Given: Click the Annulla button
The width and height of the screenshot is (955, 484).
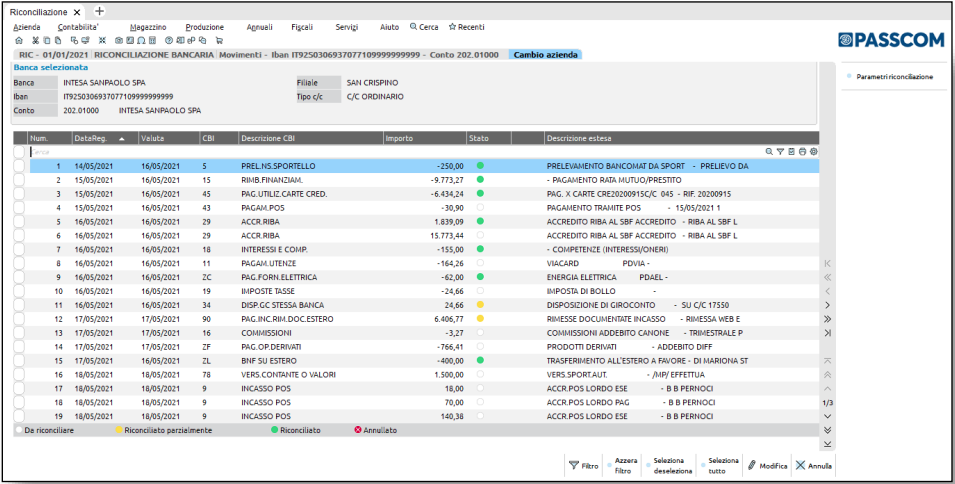Looking at the screenshot, I should tap(814, 466).
